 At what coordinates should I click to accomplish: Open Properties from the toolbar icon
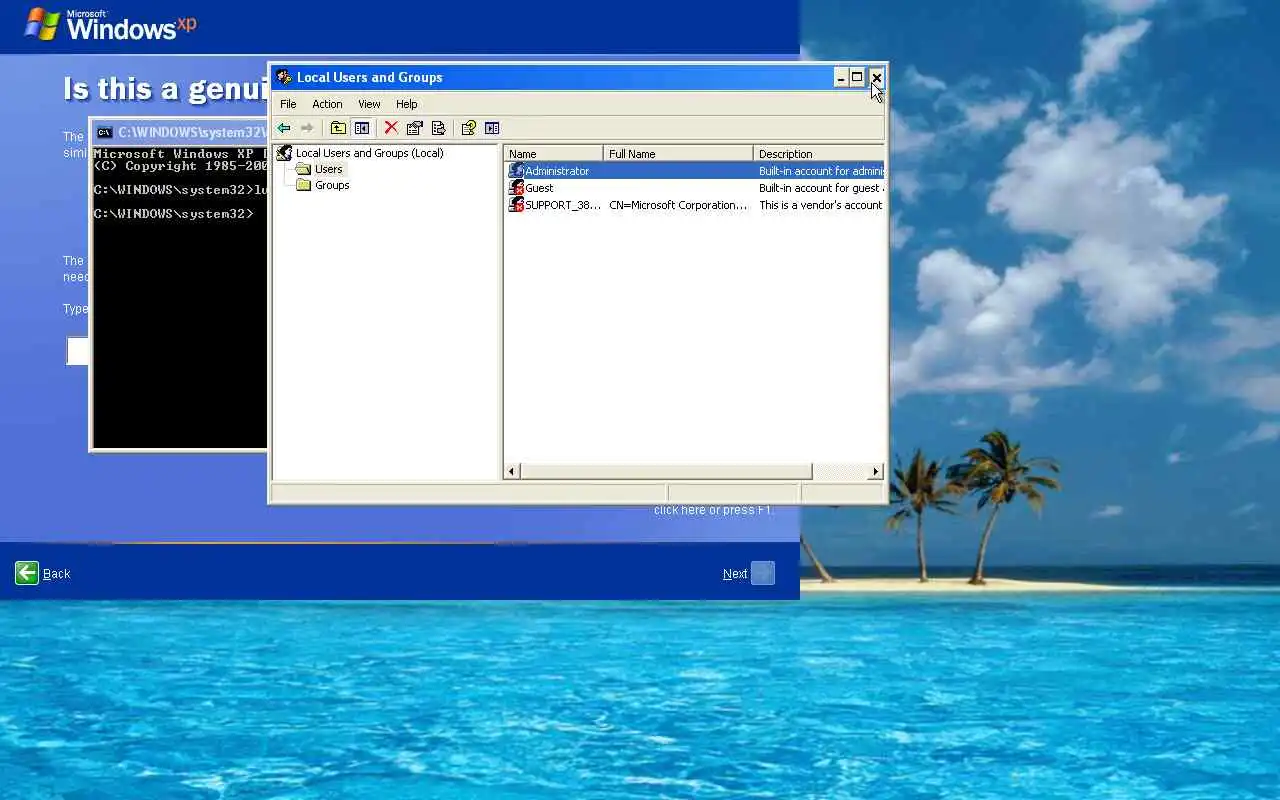(x=415, y=128)
